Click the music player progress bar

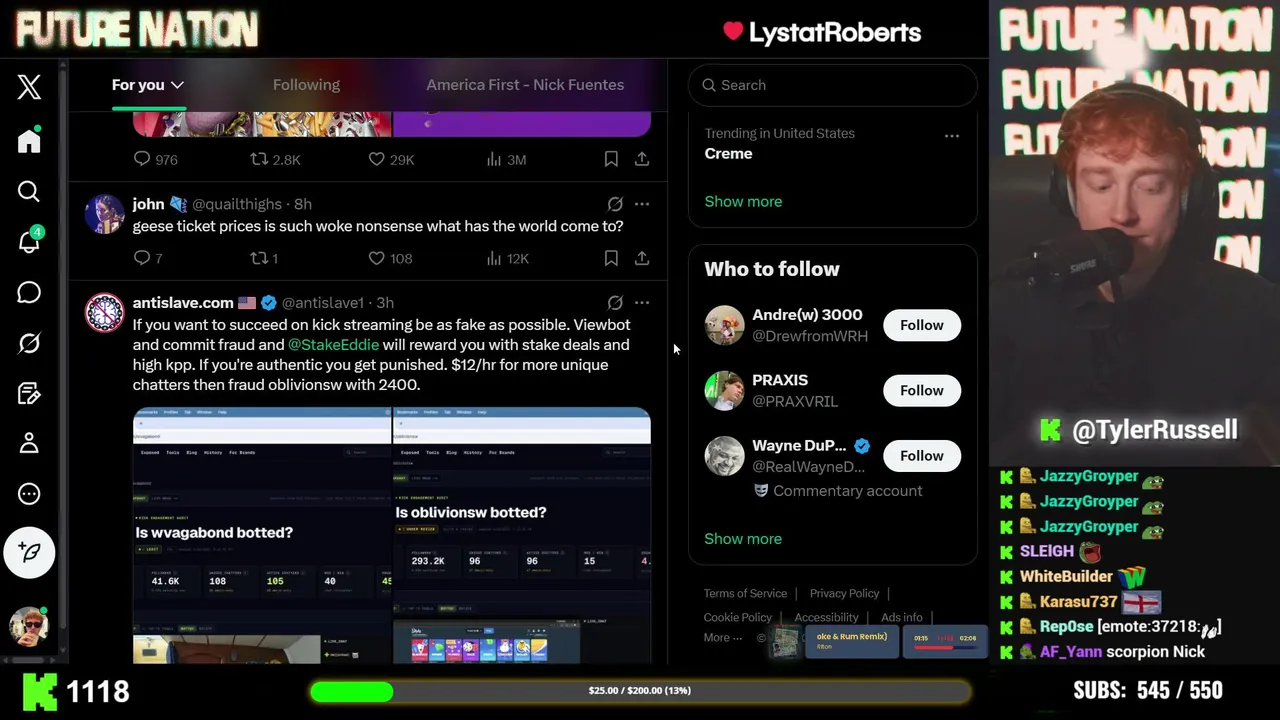click(x=943, y=648)
